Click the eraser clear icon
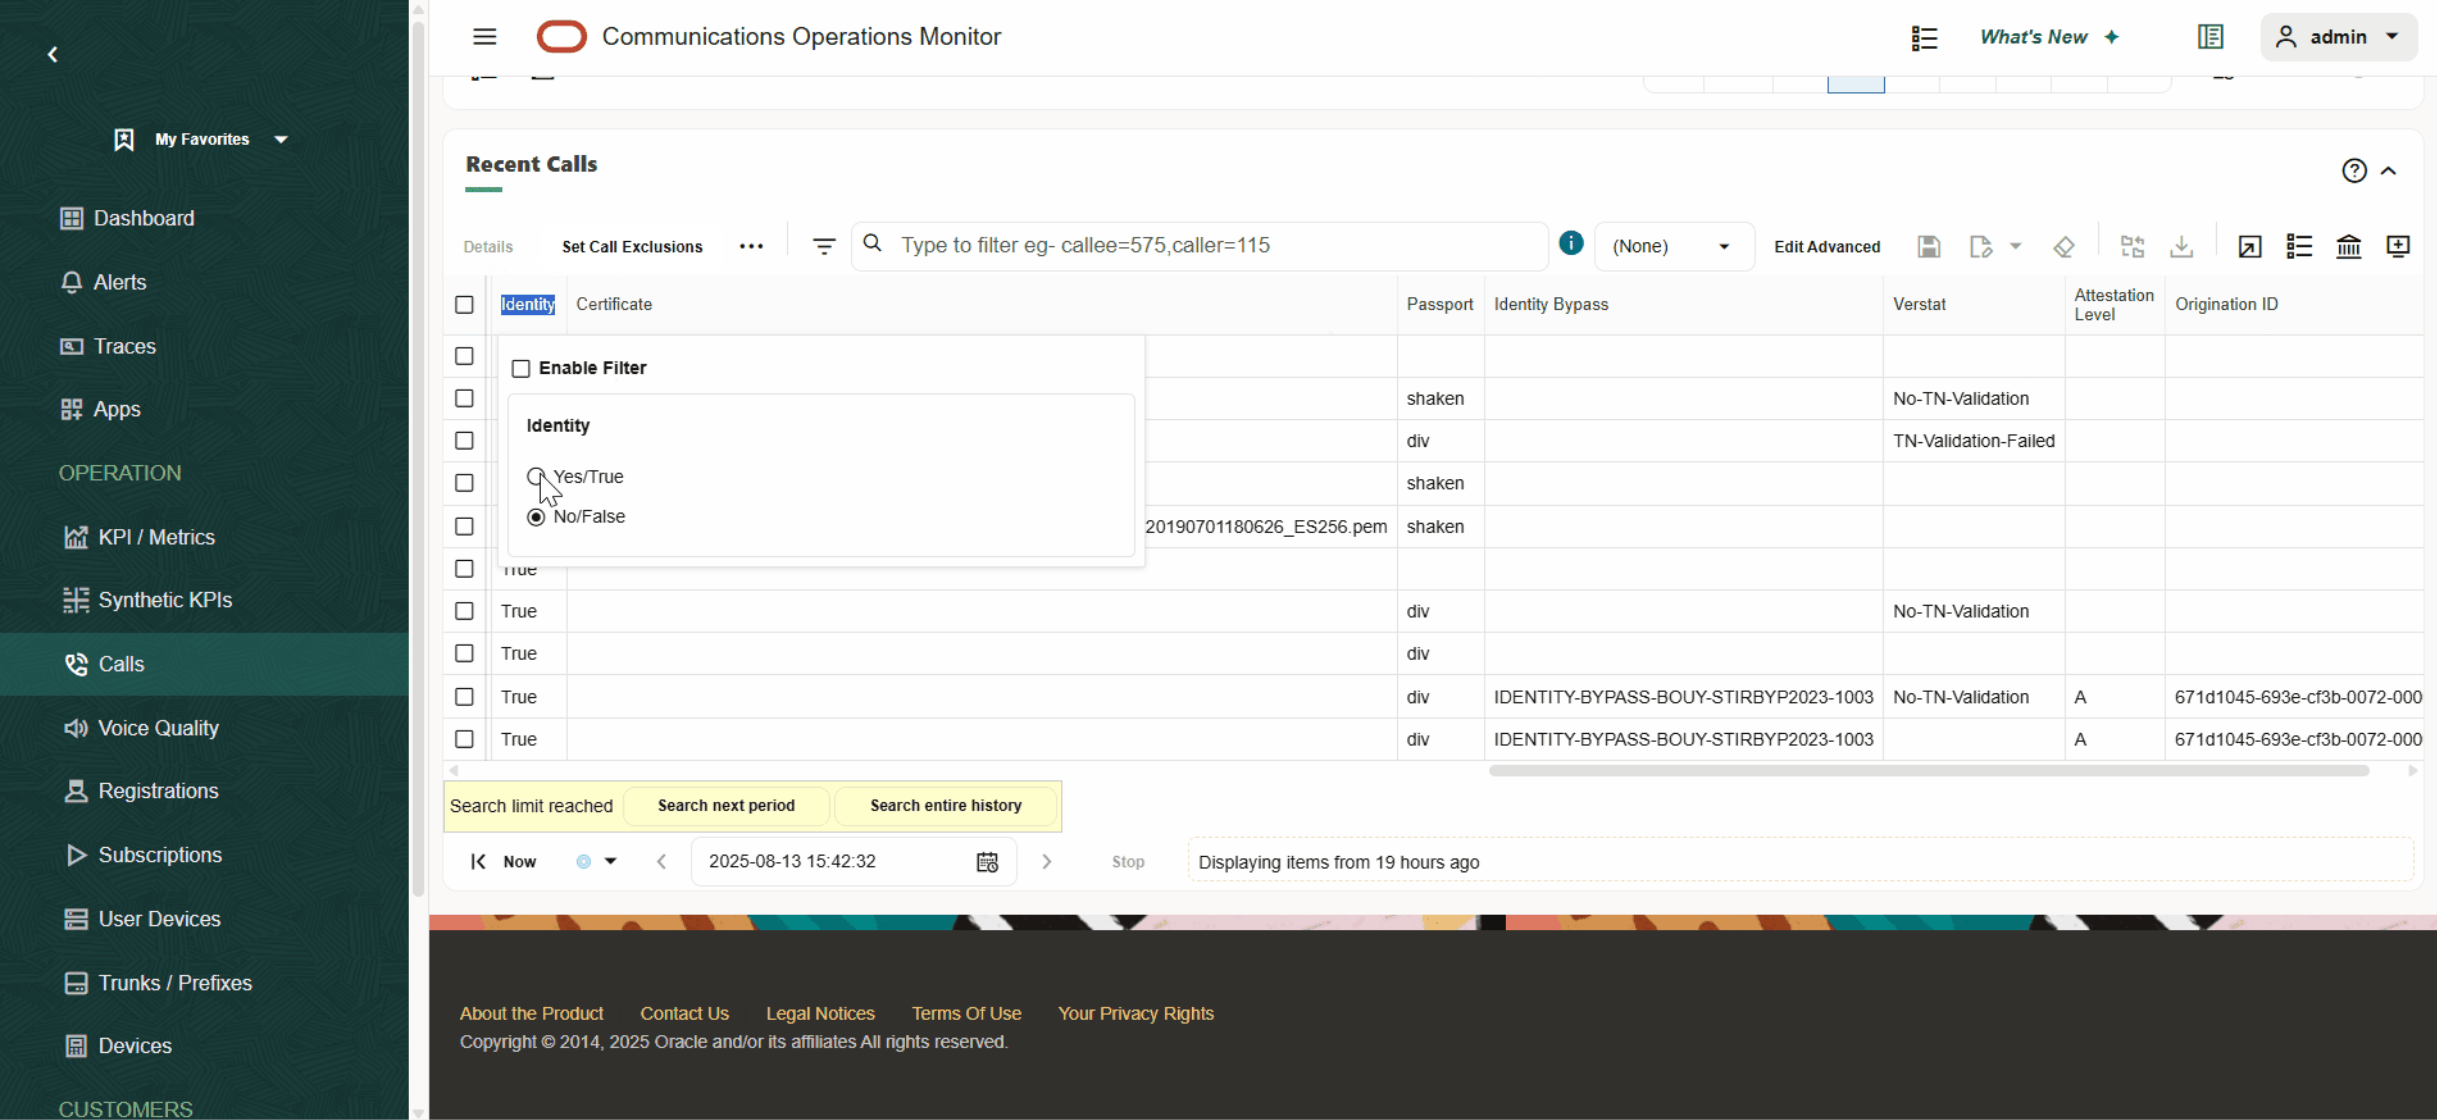This screenshot has height=1120, width=2437. (x=2063, y=246)
